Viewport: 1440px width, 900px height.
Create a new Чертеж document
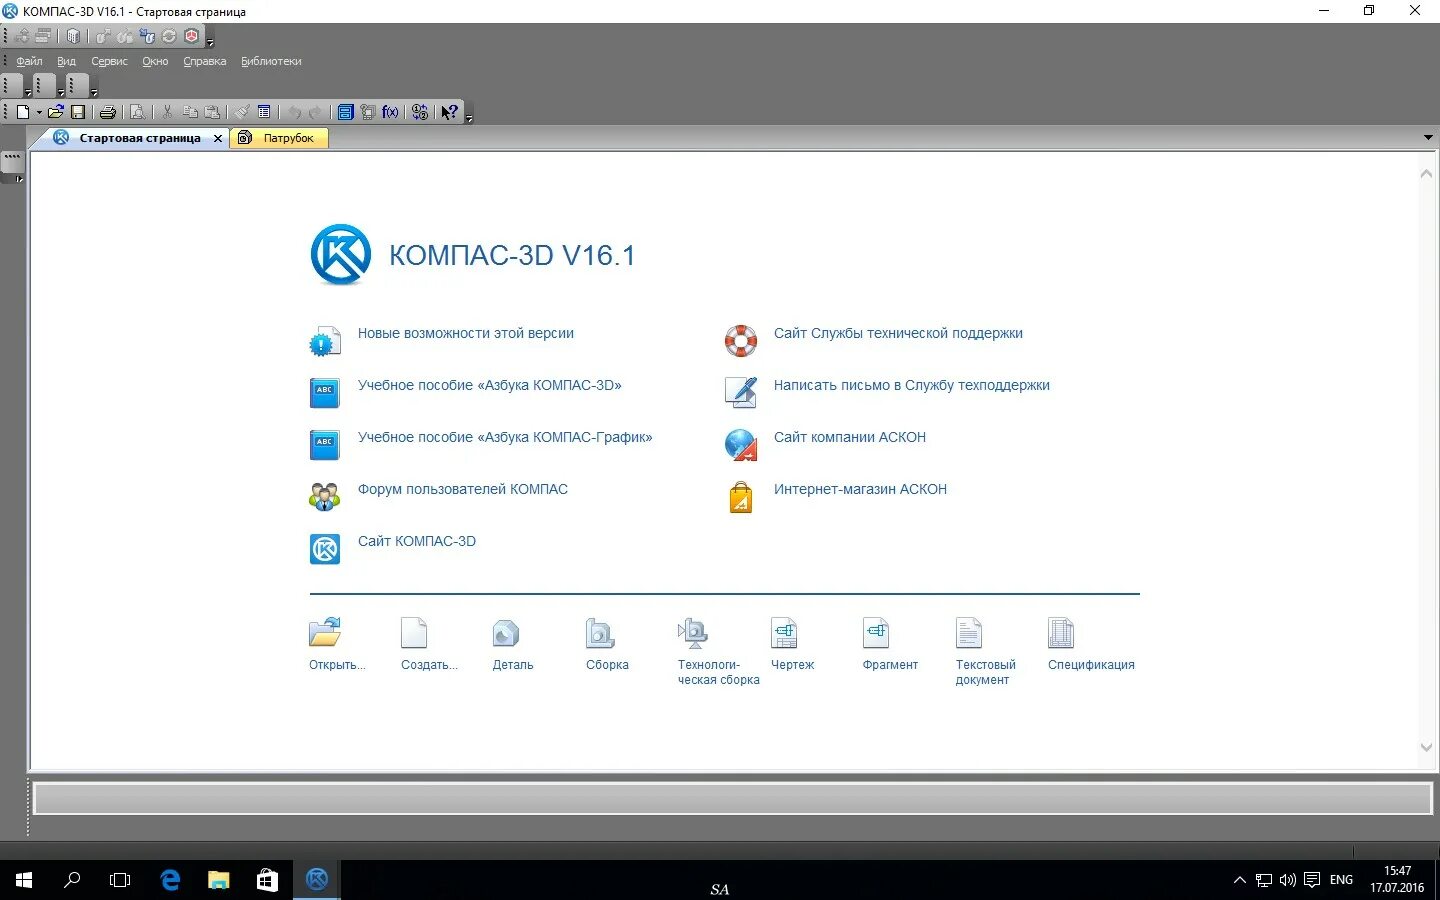784,633
